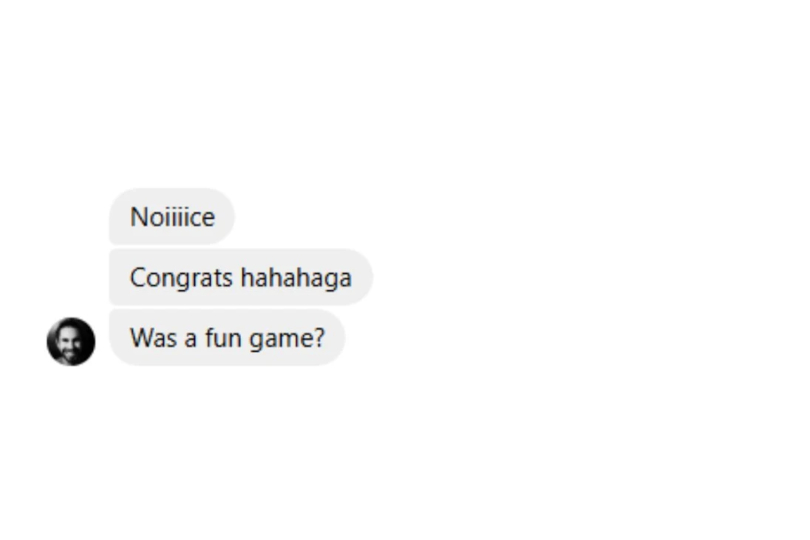The width and height of the screenshot is (810, 540).
Task: Click the letter "N" starting "Noiiiice"
Action: [139, 217]
